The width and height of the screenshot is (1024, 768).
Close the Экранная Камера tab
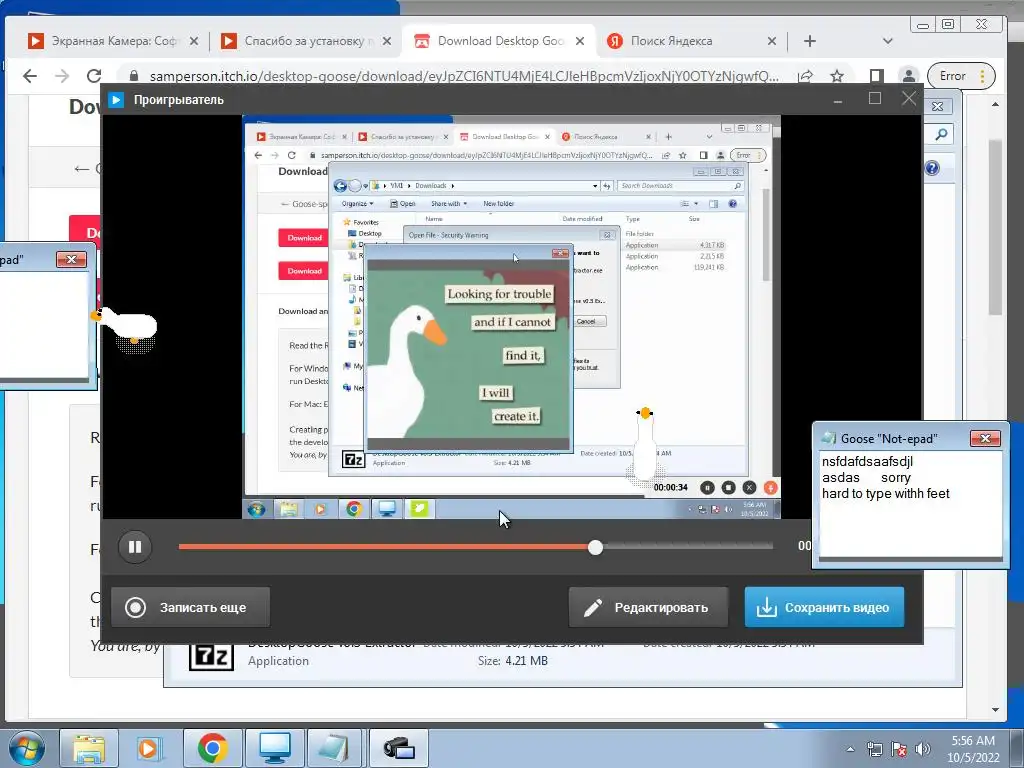click(x=194, y=41)
